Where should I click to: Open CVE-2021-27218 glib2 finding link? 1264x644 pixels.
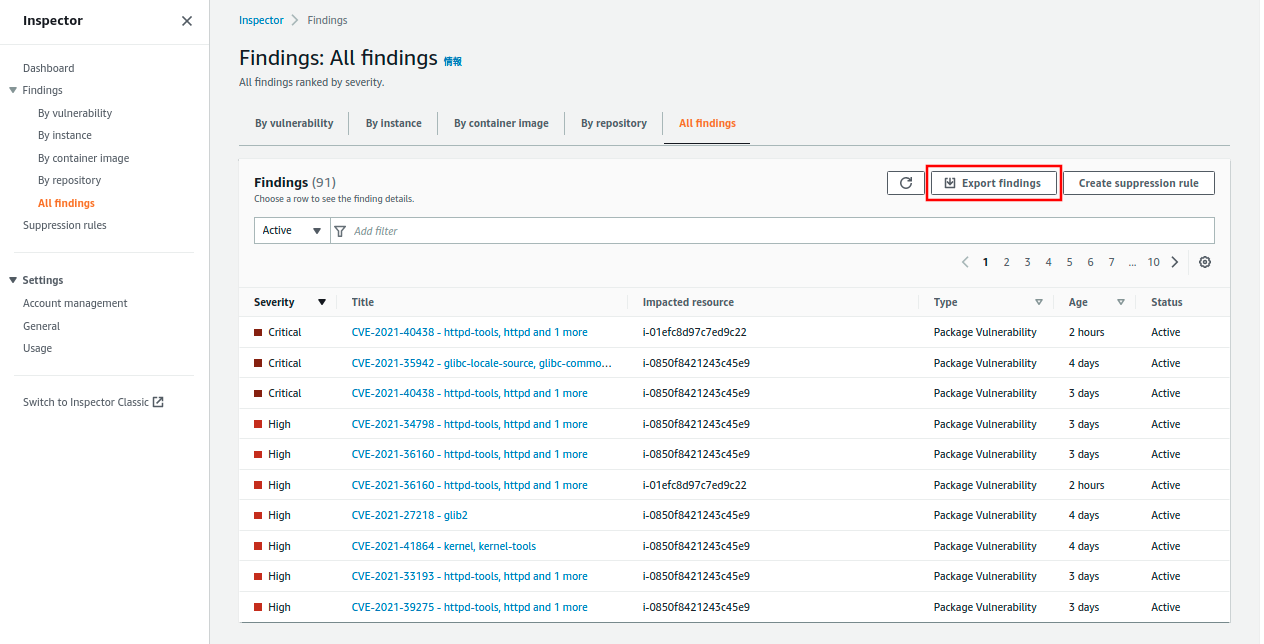click(x=410, y=515)
